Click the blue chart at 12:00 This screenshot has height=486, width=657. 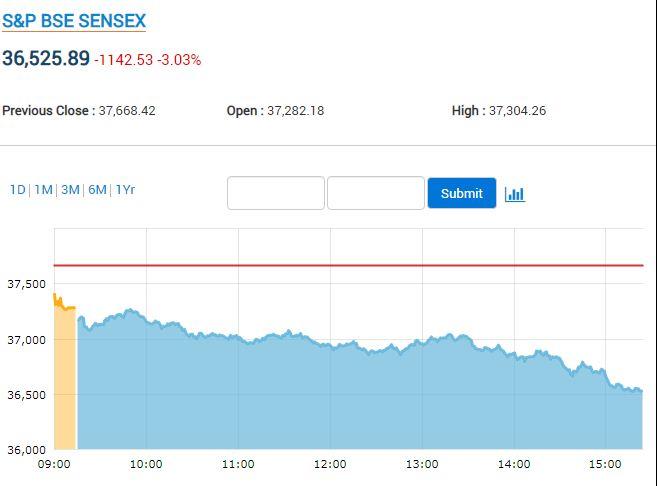tap(330, 398)
